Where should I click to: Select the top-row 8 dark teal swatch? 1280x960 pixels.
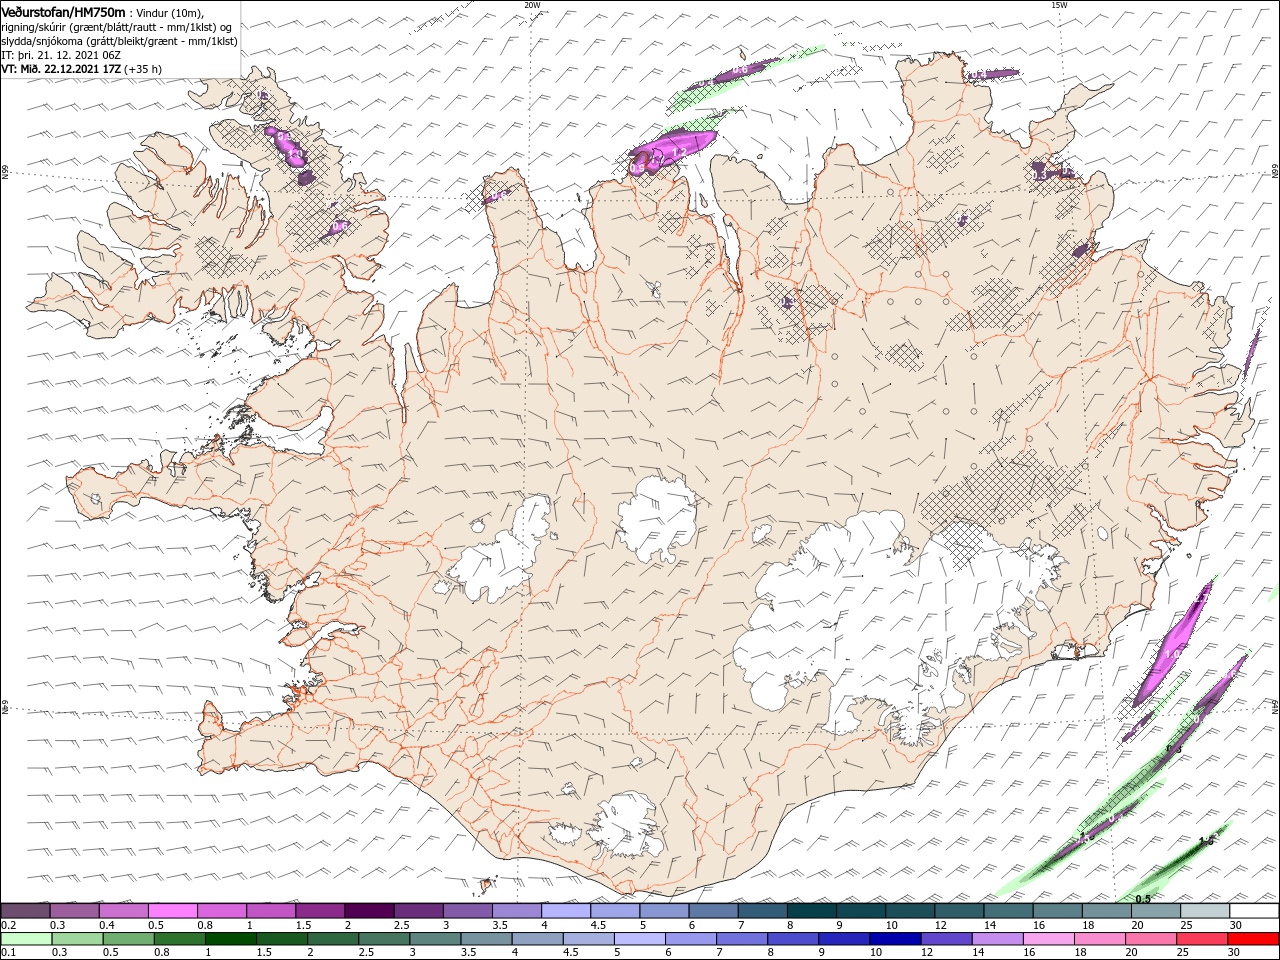click(812, 911)
